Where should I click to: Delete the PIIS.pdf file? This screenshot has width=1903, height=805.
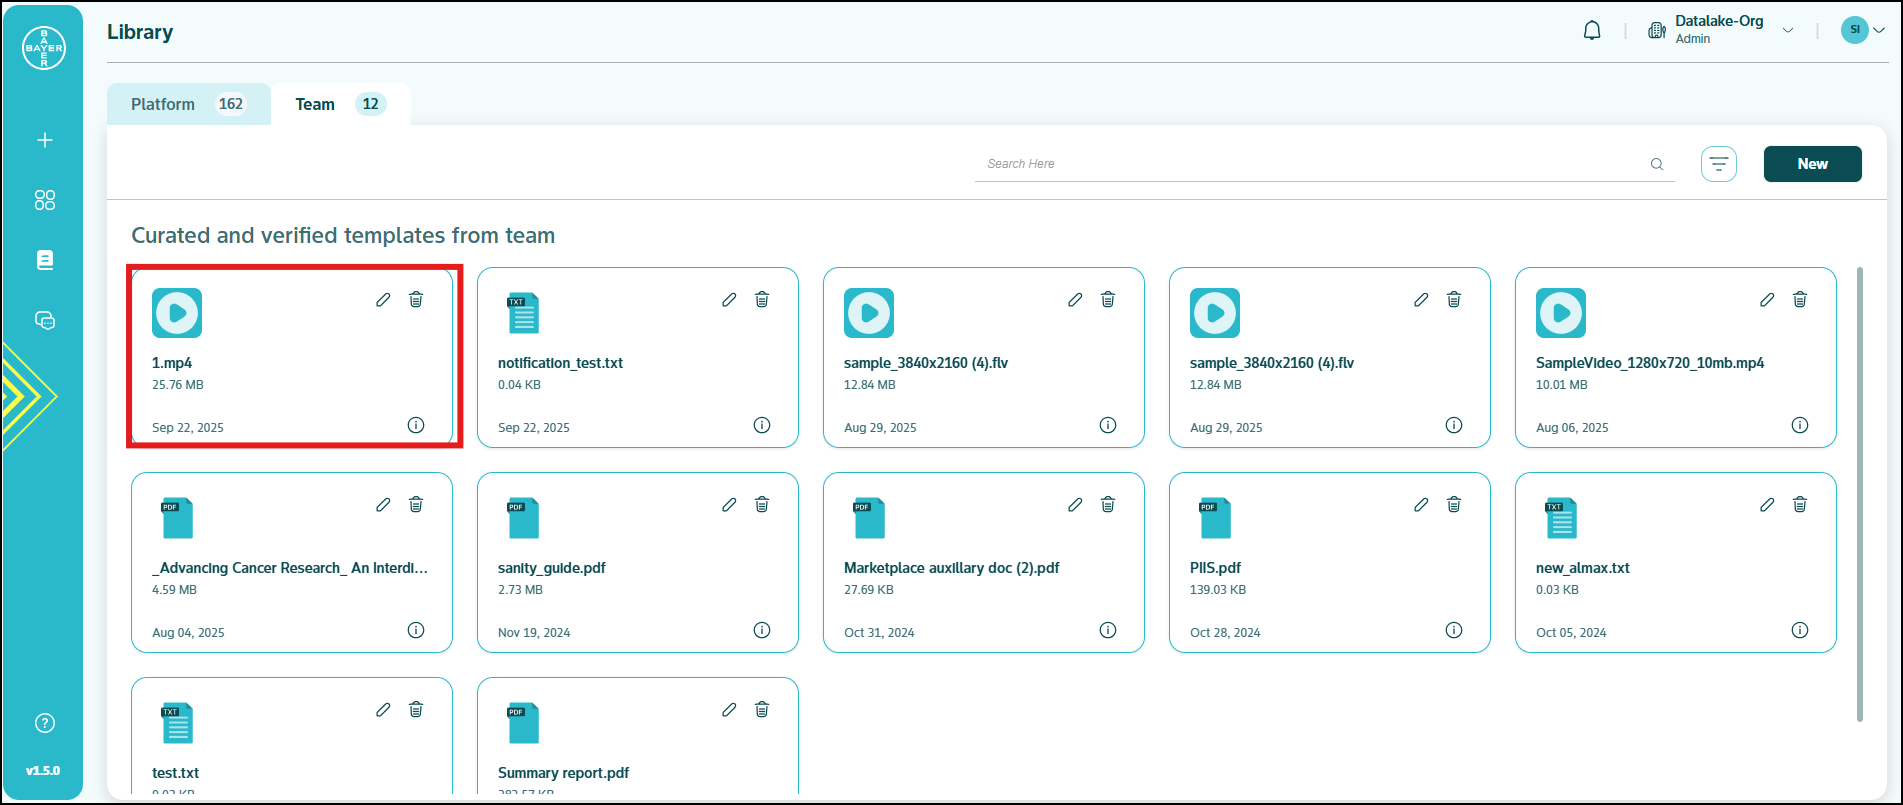pyautogui.click(x=1454, y=505)
